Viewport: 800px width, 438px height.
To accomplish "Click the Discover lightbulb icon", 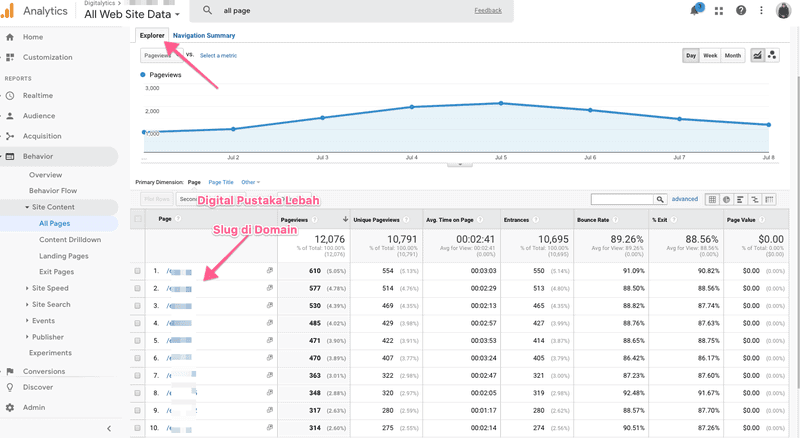I will pyautogui.click(x=10, y=387).
